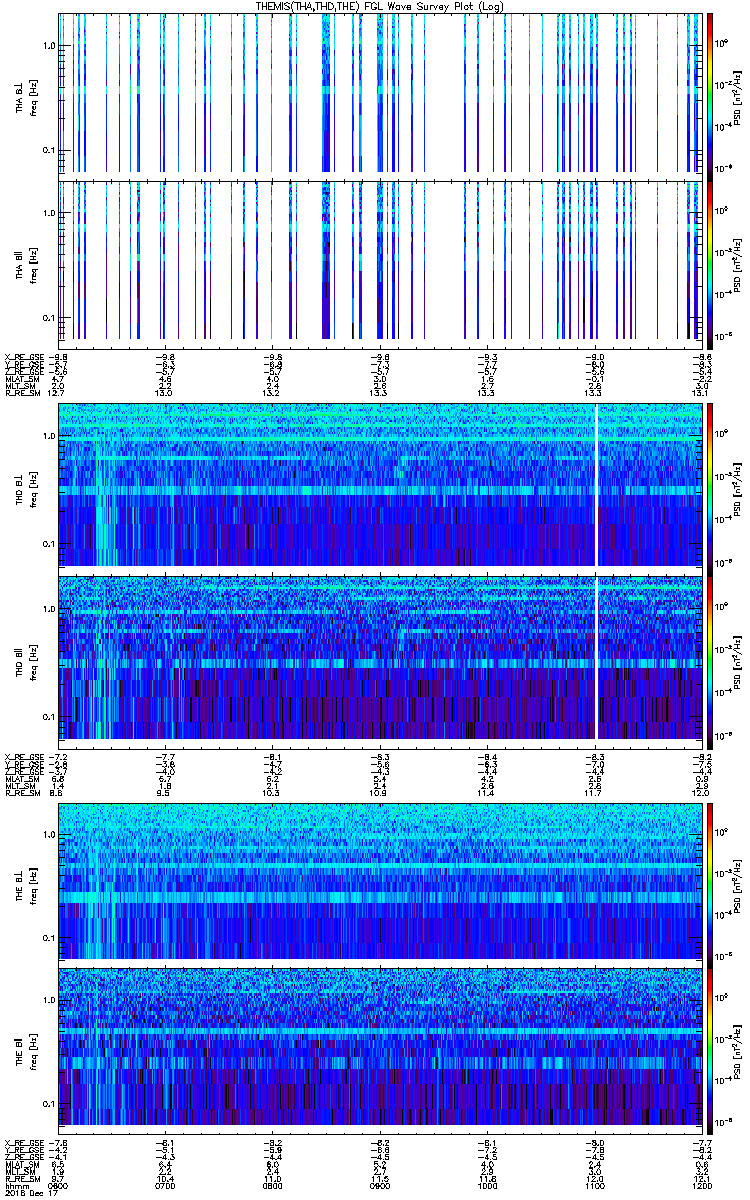Click the PSD [nT²/Hz] label beside THD B-parallel
Screen dimensions: 750x1200
tap(735, 663)
